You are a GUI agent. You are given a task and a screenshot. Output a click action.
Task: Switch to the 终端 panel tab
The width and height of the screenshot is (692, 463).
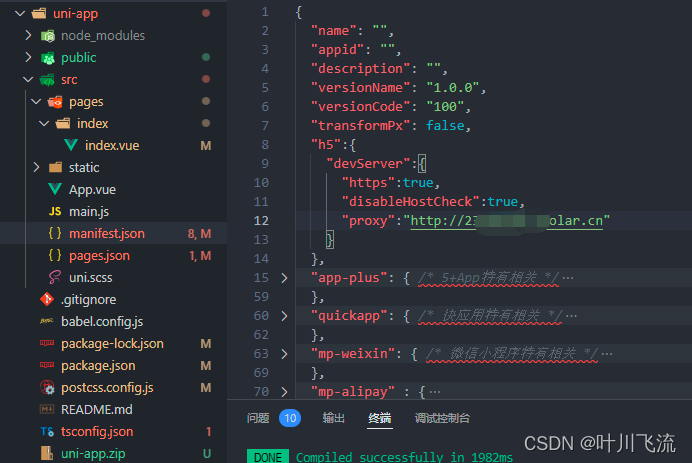[380, 418]
